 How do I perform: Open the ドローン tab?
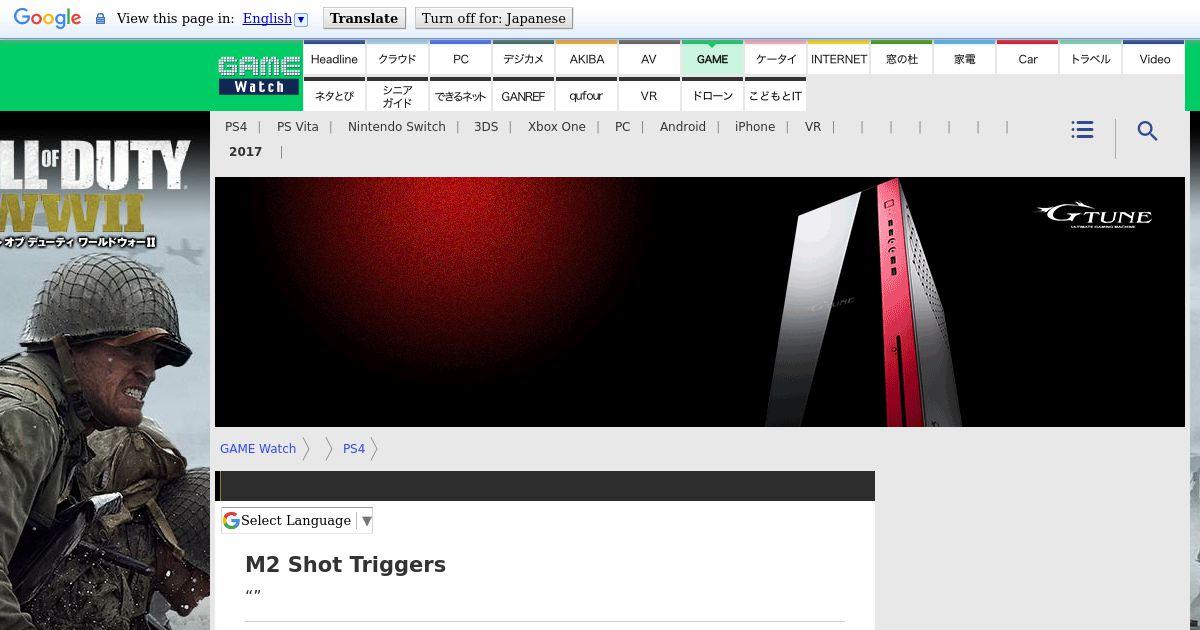pos(712,95)
